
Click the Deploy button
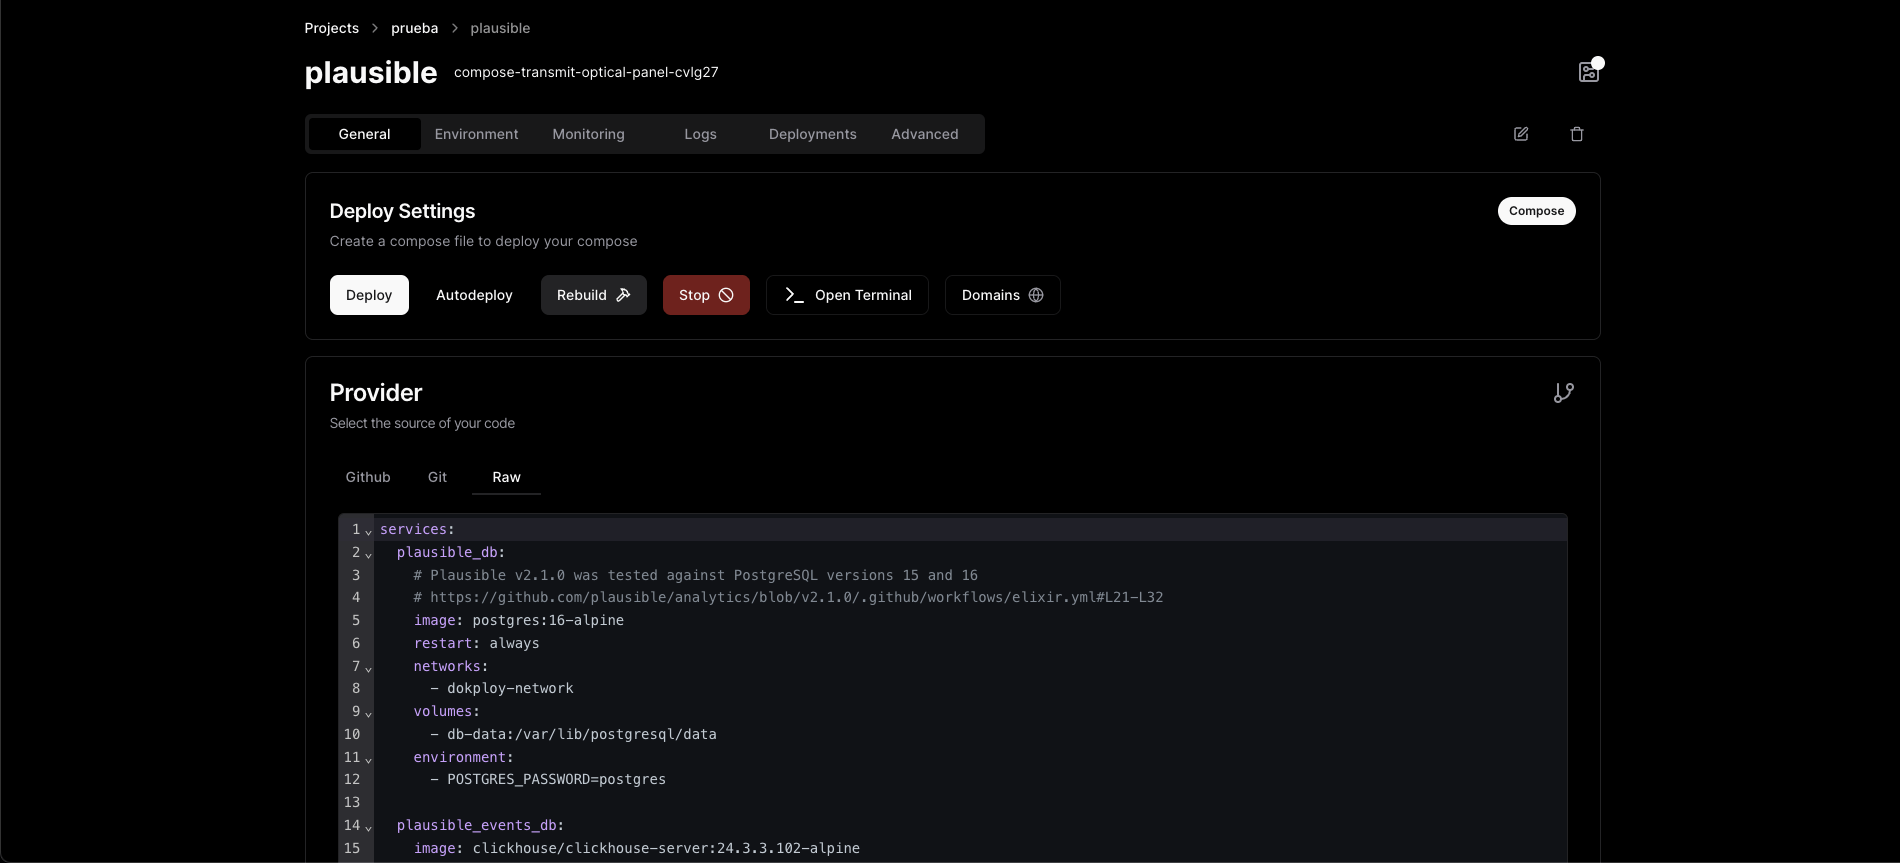(369, 295)
